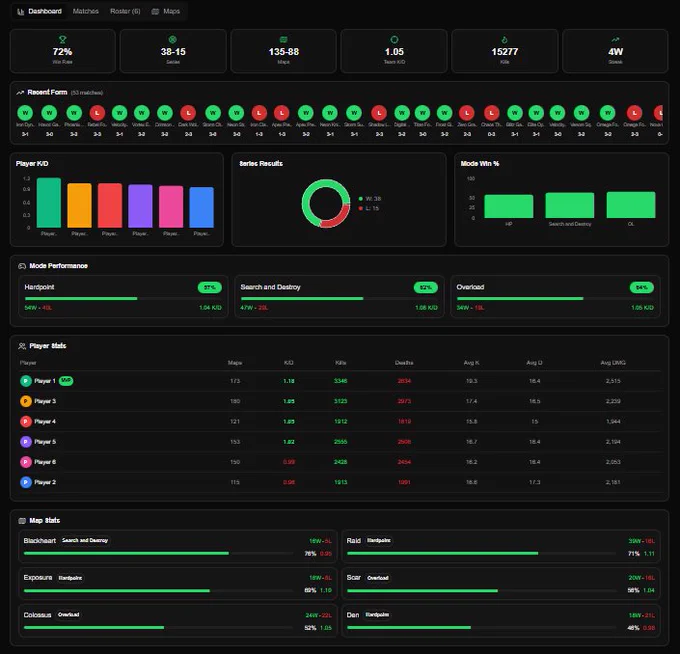Click Player 2's blue avatar
Image resolution: width=680 pixels, height=654 pixels.
tap(26, 482)
